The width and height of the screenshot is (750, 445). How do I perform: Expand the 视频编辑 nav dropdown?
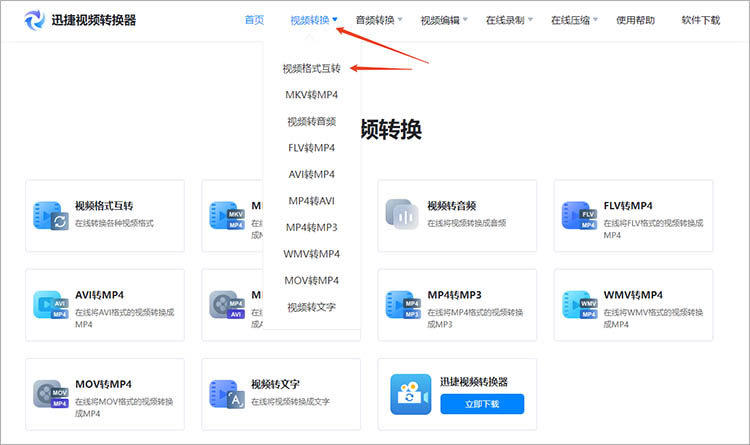coord(444,20)
